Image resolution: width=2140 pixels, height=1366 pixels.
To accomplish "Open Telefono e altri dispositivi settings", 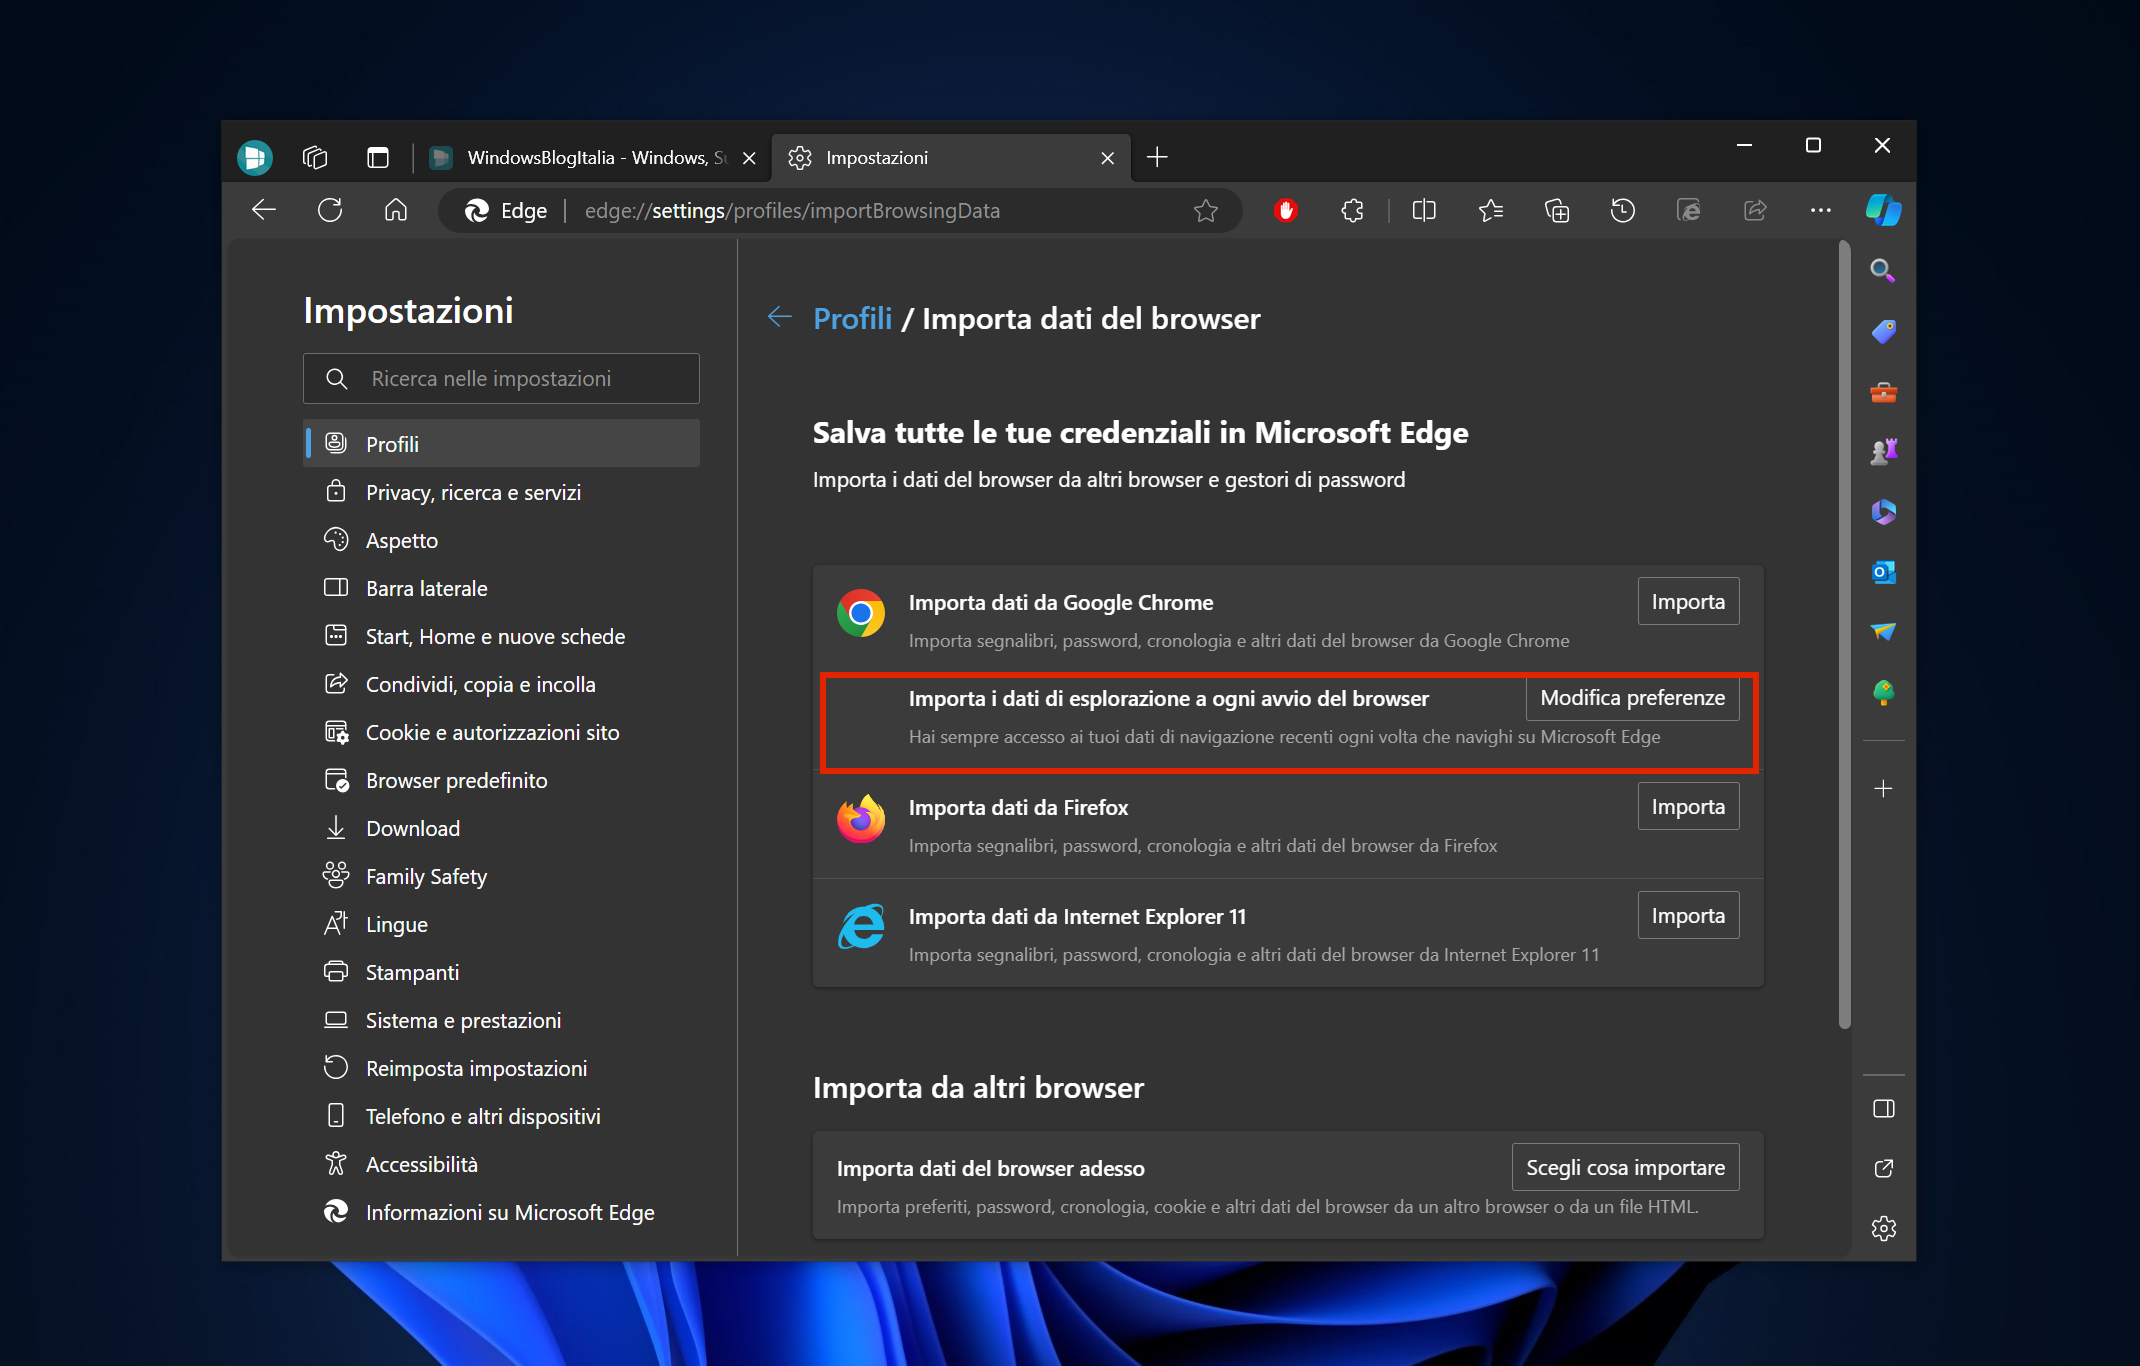I will tap(501, 1116).
